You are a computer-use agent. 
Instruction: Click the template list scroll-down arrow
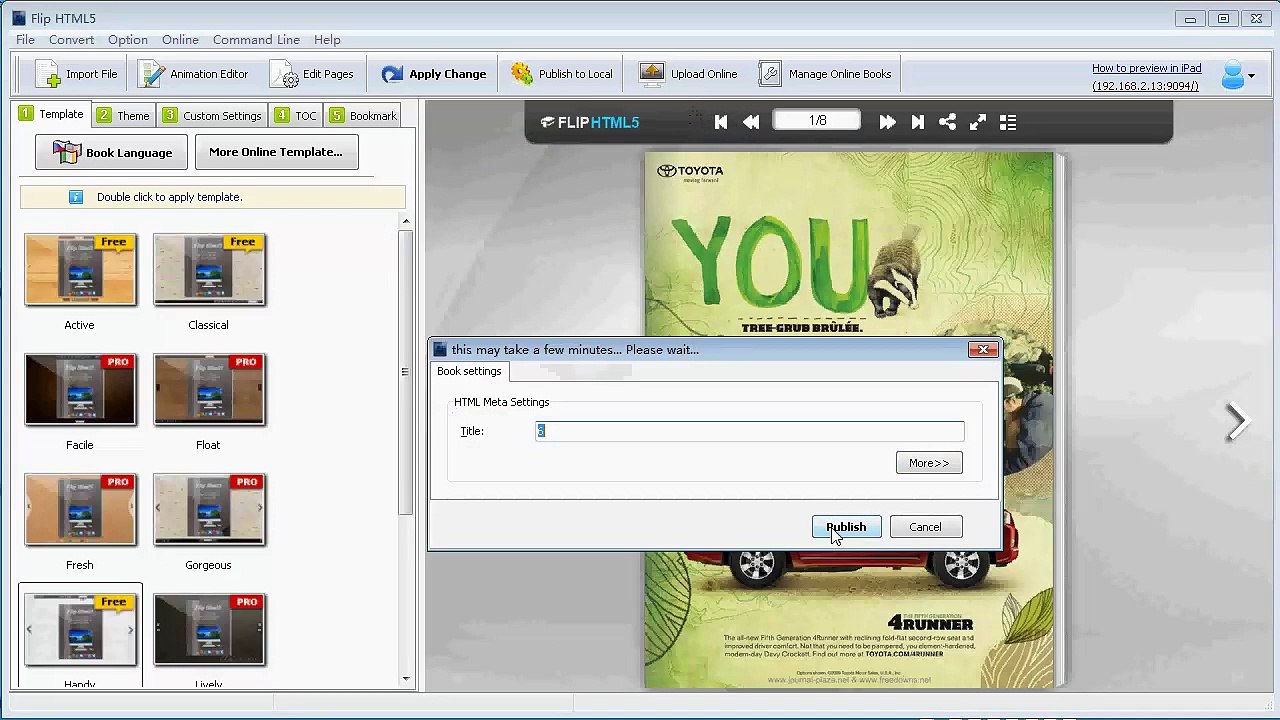click(x=405, y=679)
